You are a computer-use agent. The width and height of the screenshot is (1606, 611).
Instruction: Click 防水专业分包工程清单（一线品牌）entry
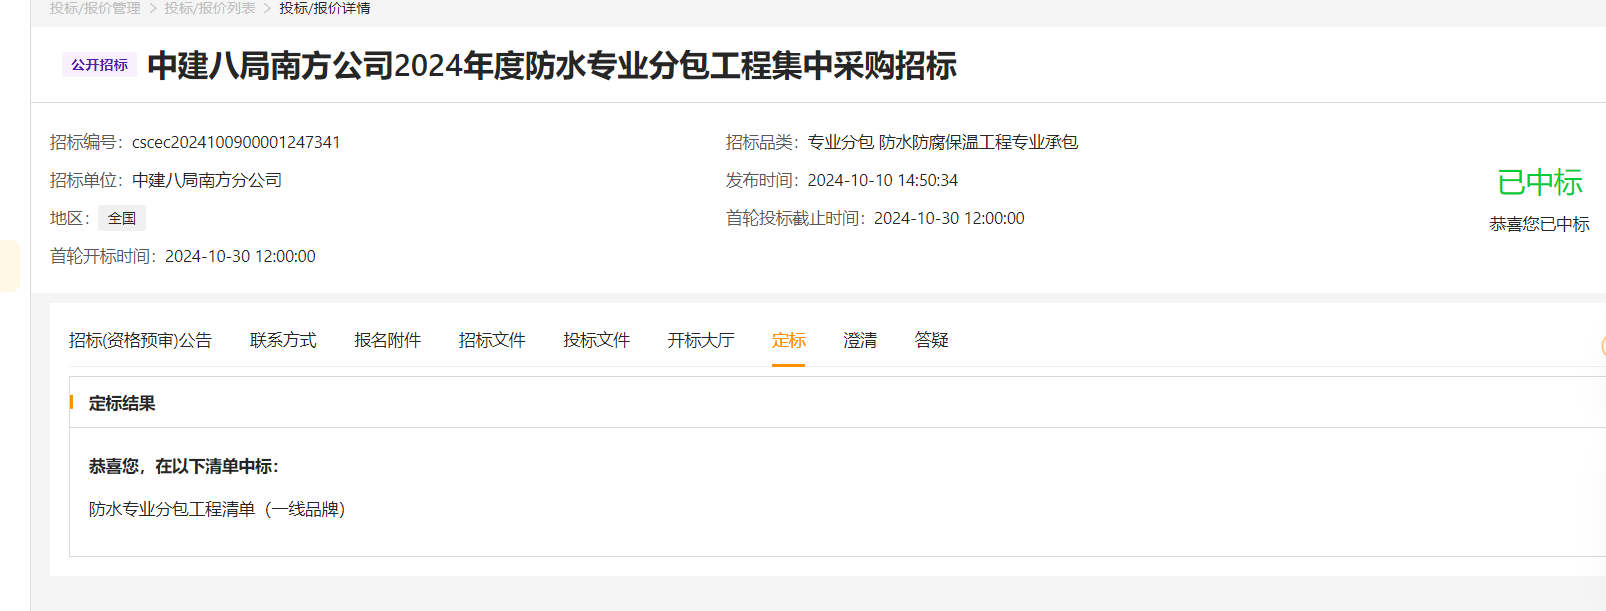pos(217,509)
